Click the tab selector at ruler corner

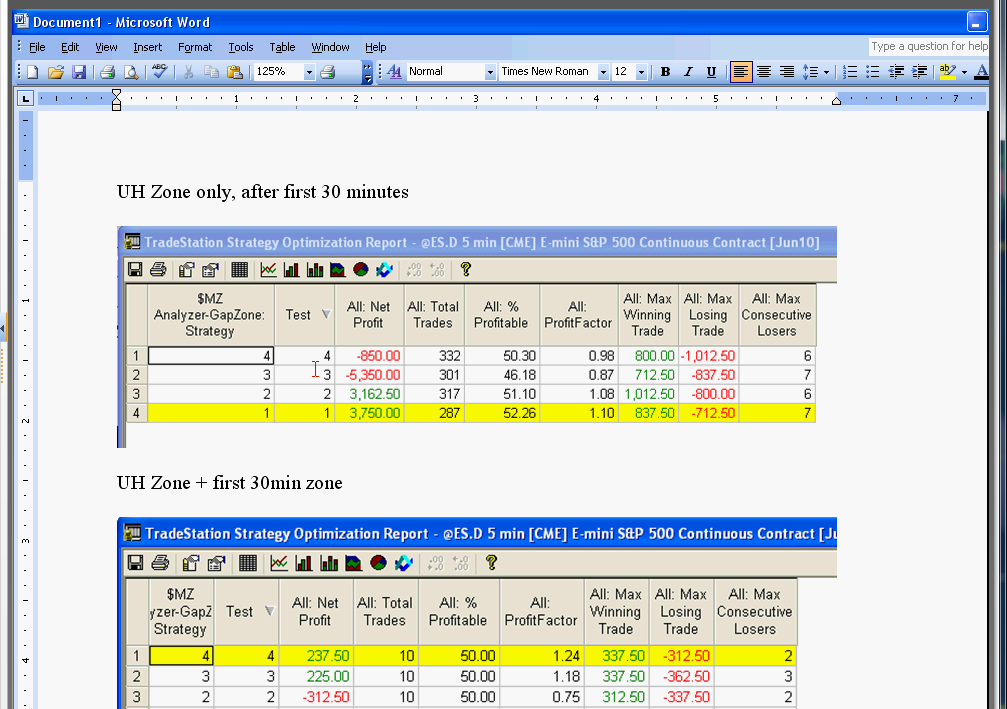pos(25,98)
